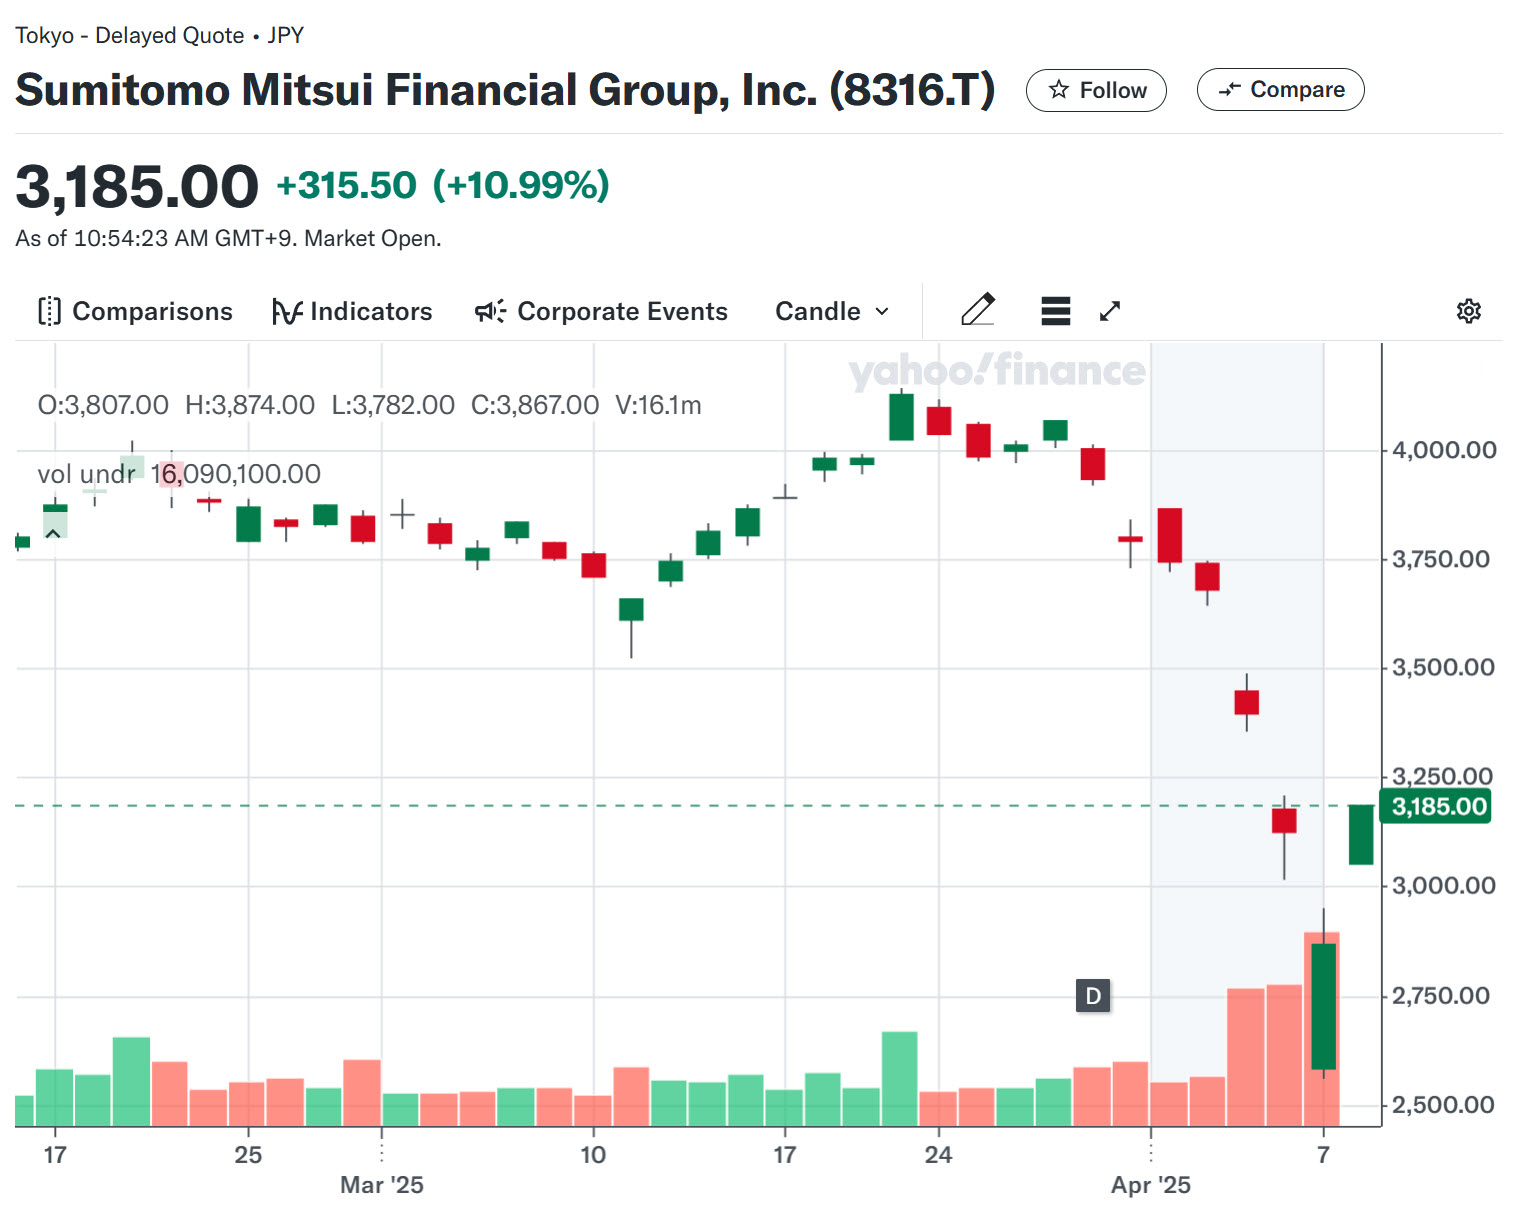Open the stacked lines chart menu icon
Image resolution: width=1530 pixels, height=1207 pixels.
(1055, 311)
